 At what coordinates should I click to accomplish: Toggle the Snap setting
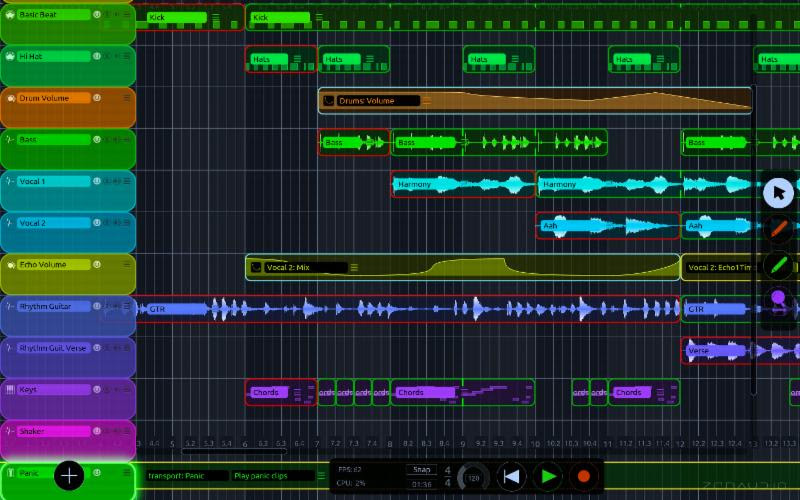(421, 469)
